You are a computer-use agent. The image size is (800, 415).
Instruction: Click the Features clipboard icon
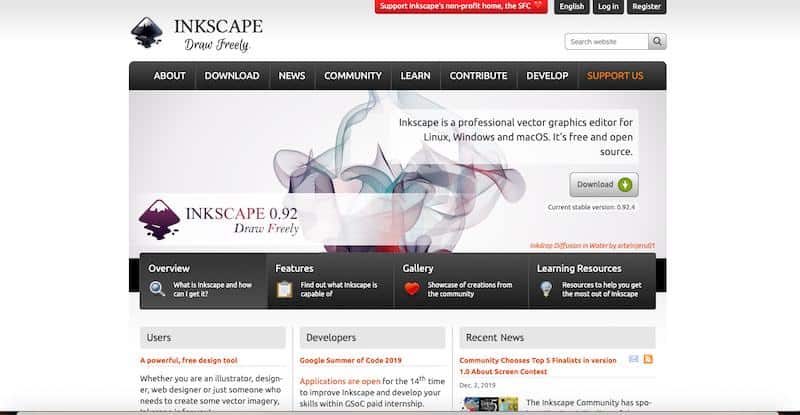pos(284,289)
